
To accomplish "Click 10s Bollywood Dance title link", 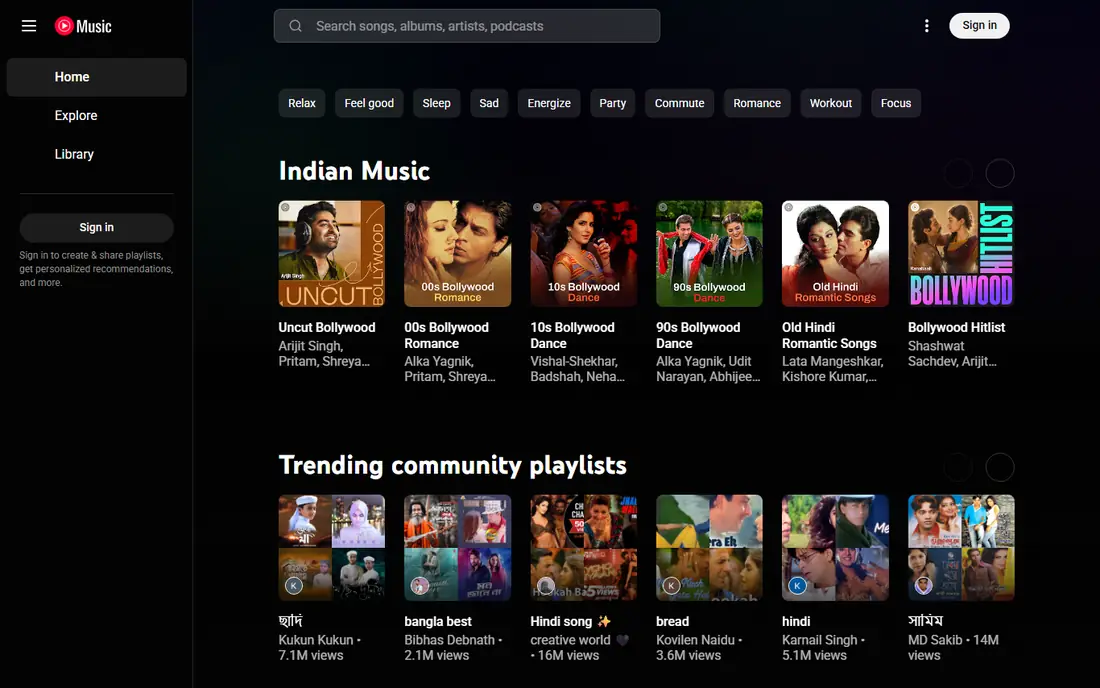I will [x=572, y=335].
